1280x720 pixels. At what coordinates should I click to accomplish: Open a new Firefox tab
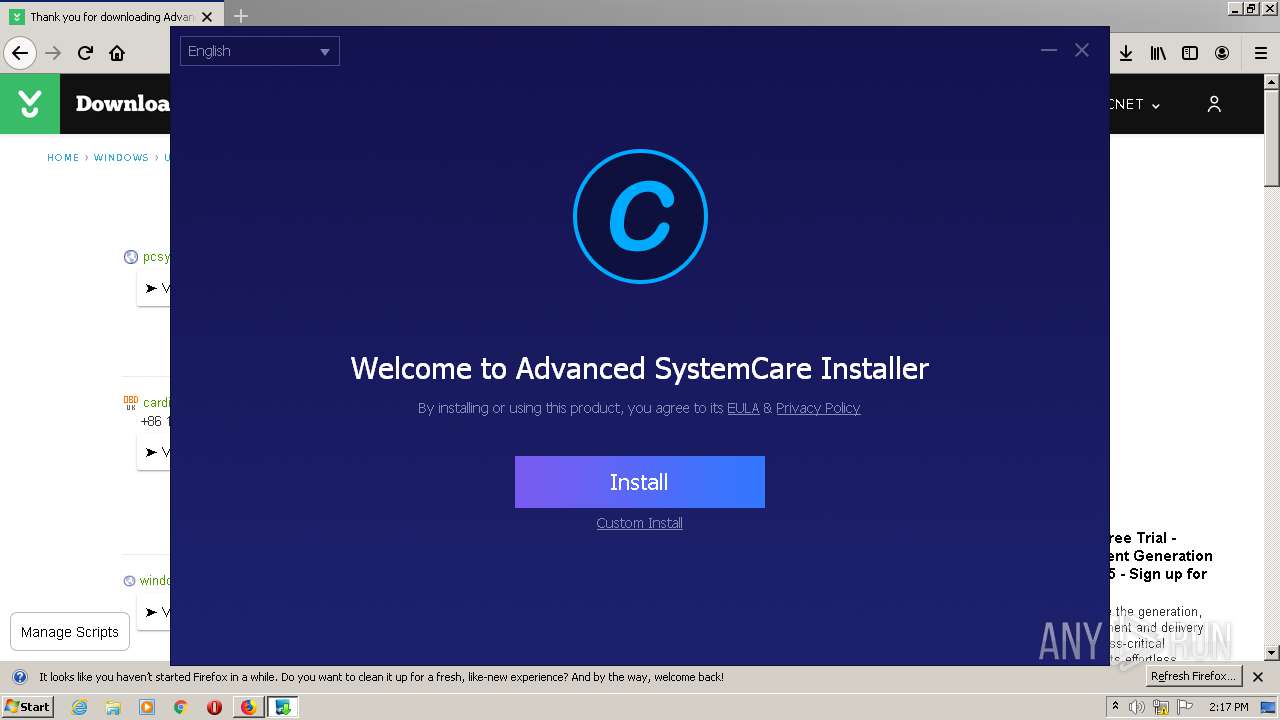click(241, 17)
